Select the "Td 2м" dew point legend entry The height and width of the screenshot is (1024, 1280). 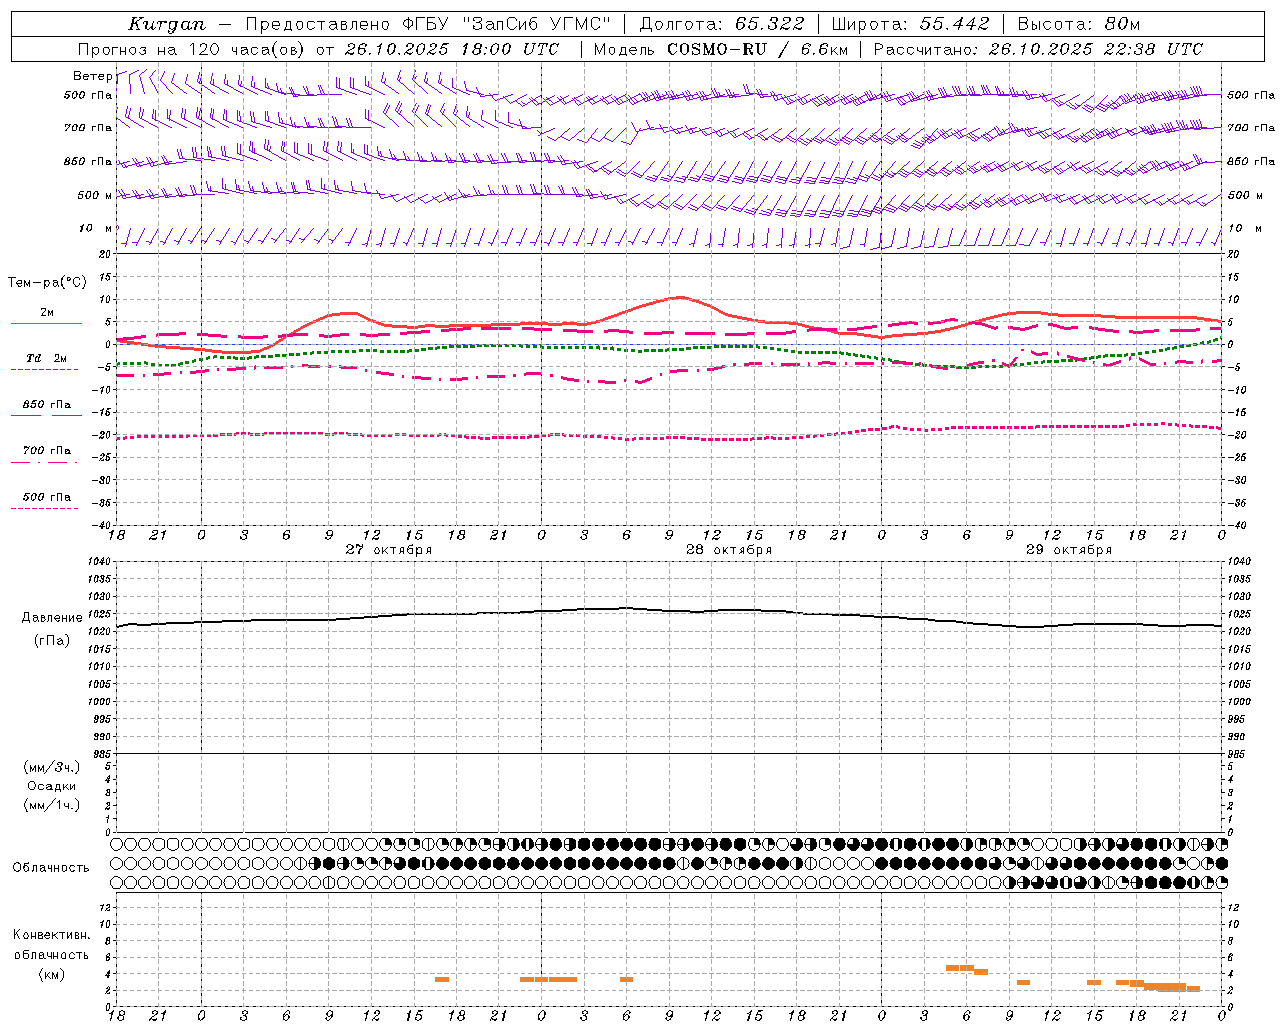click(x=46, y=359)
